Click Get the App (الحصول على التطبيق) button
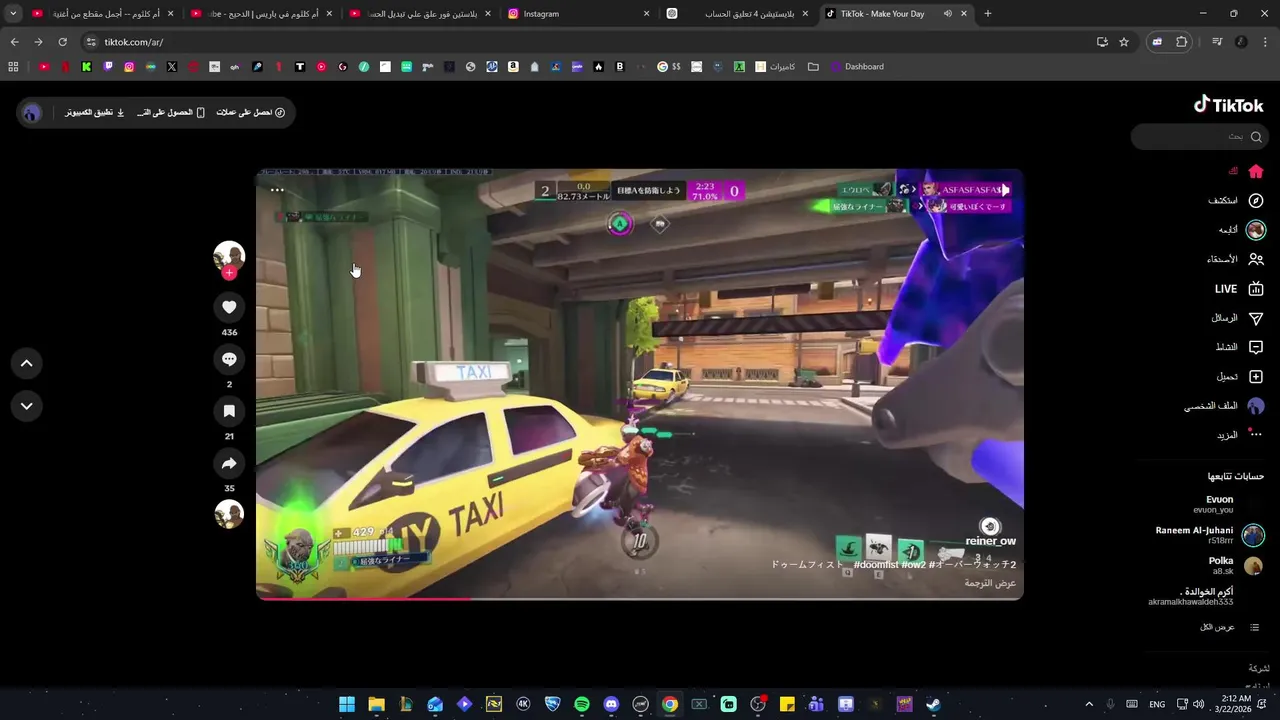Image resolution: width=1280 pixels, height=720 pixels. point(171,113)
